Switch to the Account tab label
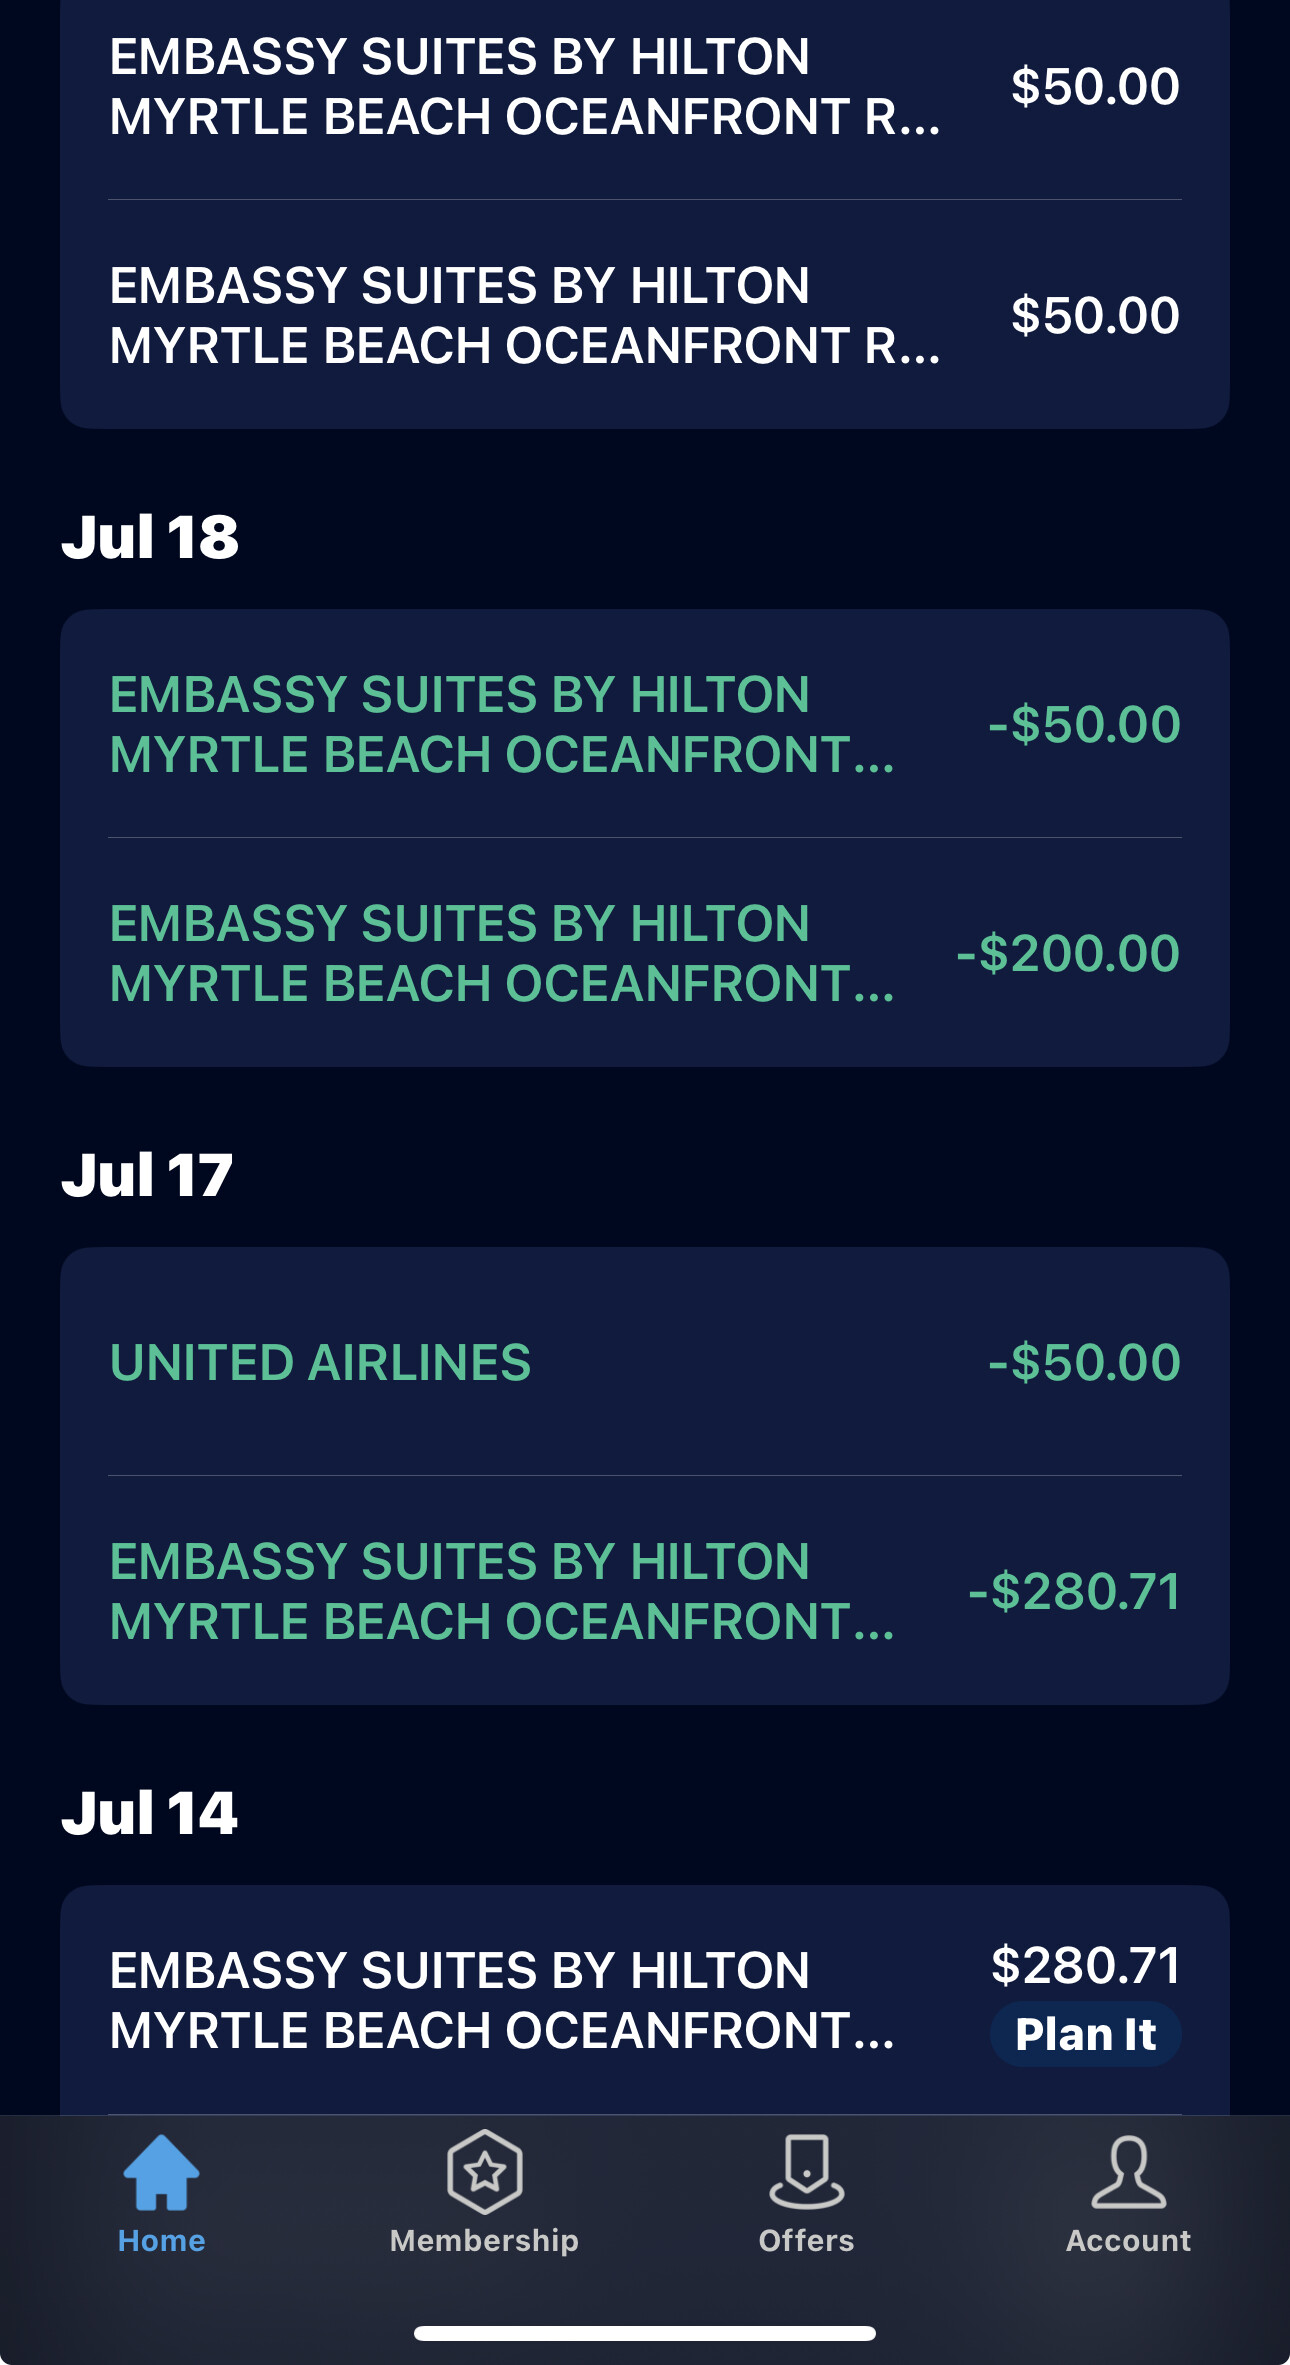Screen dimensions: 1290x2365 tap(1128, 2241)
